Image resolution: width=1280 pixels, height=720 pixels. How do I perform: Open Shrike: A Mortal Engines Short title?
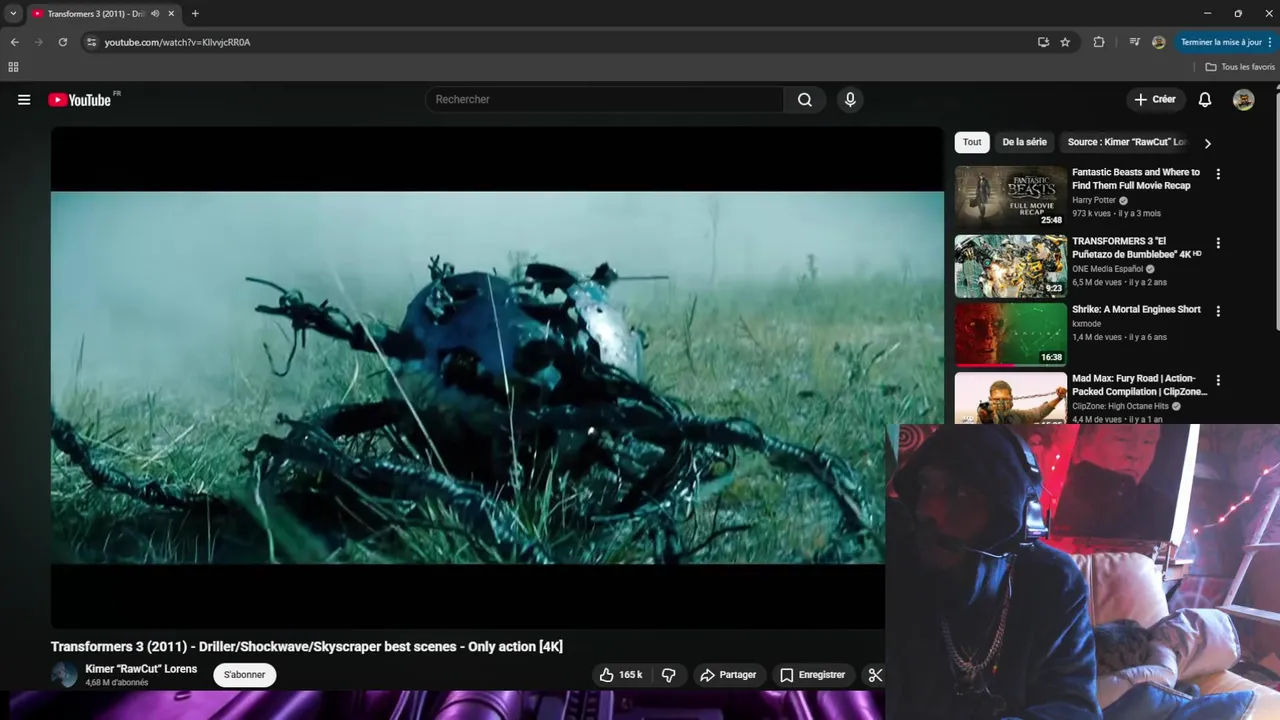[x=1136, y=309]
